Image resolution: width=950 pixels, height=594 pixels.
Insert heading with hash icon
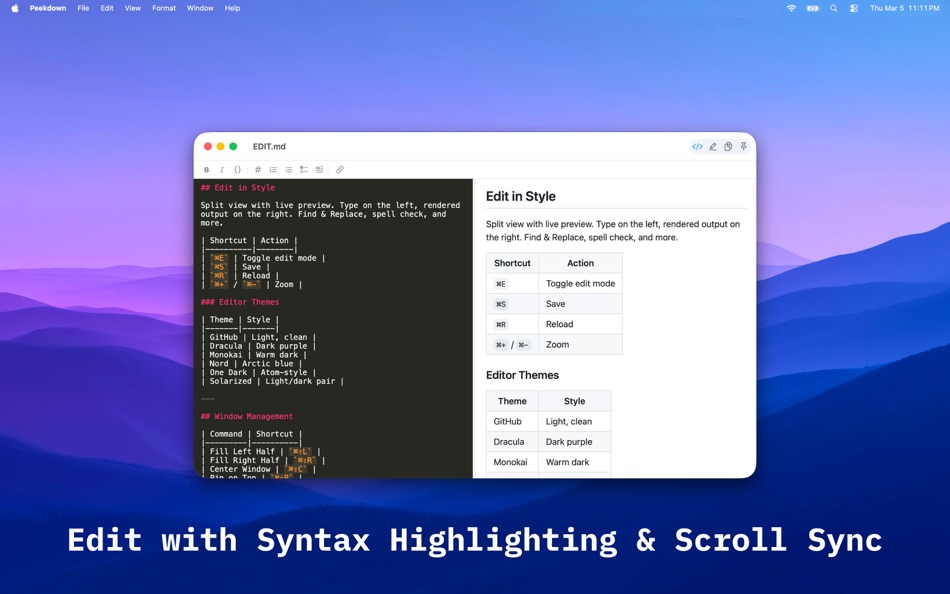click(x=257, y=170)
